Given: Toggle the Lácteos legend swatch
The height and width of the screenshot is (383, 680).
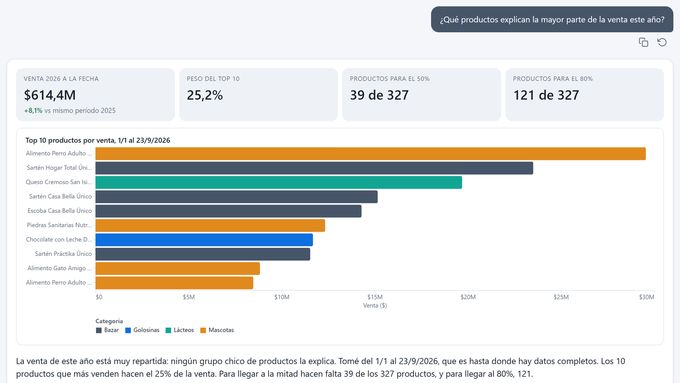Looking at the screenshot, I should coord(168,330).
